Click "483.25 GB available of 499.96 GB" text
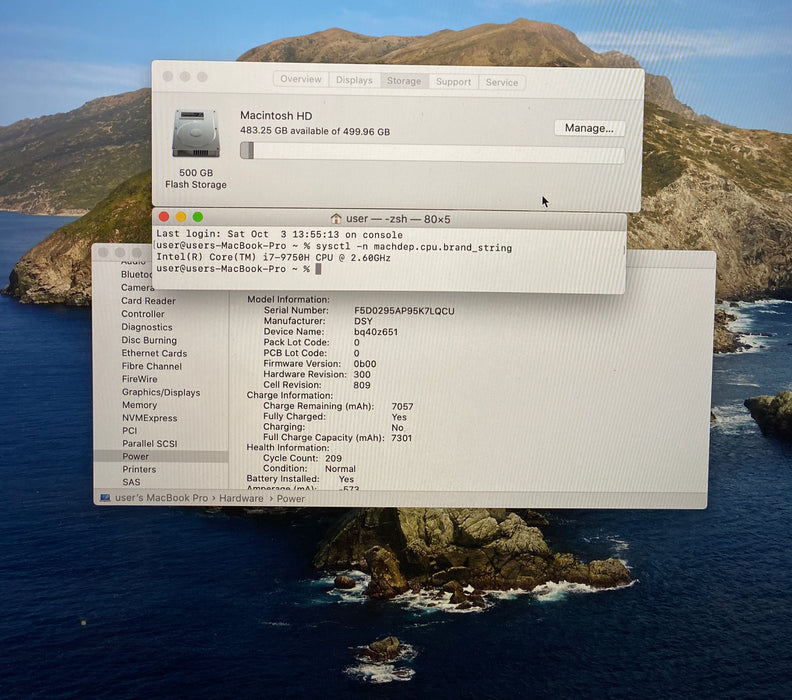Screen dimensions: 792x700 (x=315, y=131)
